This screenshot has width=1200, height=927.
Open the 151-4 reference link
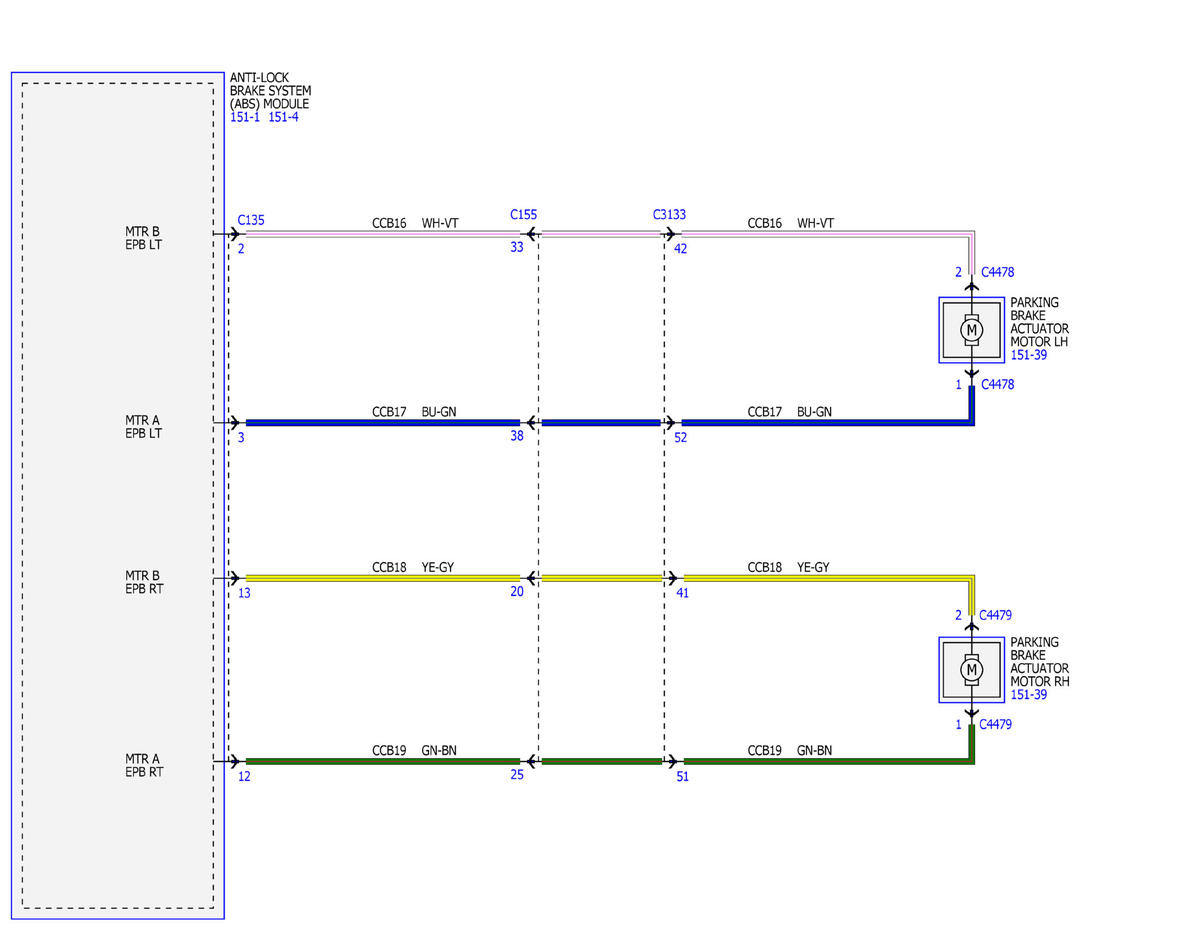tap(284, 117)
